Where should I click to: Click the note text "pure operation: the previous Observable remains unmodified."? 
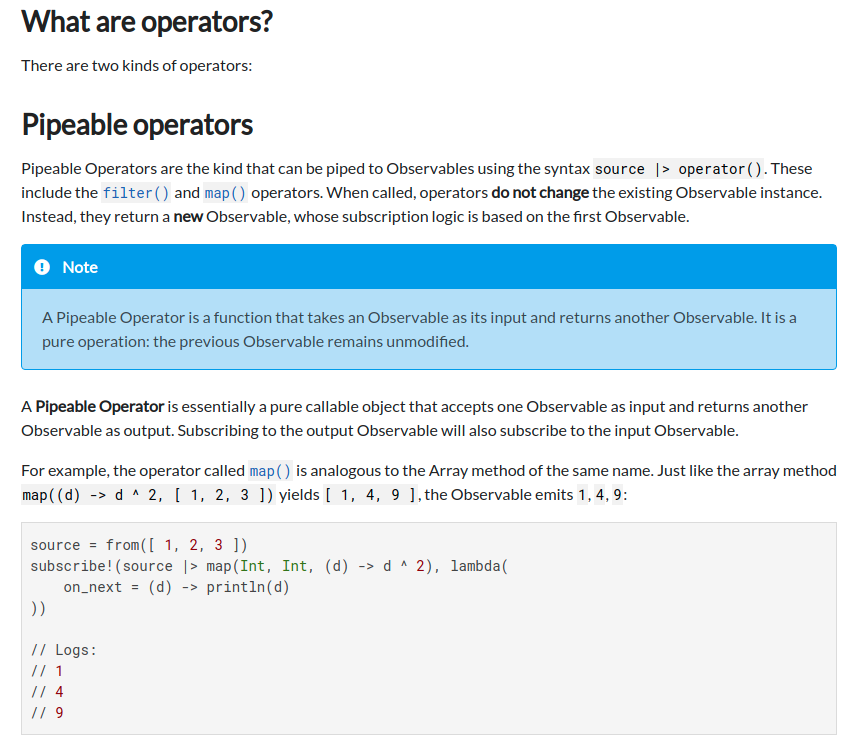coord(255,342)
